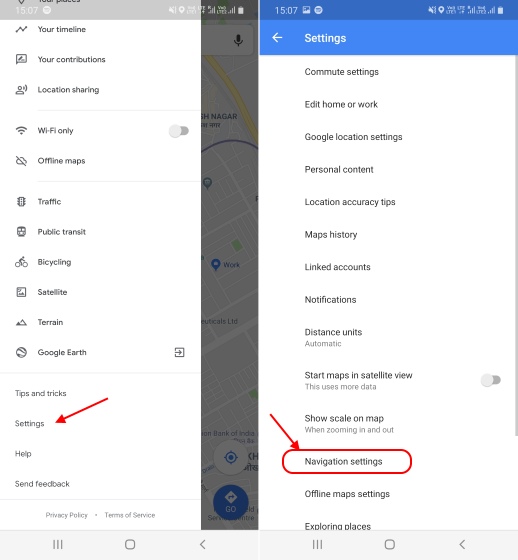
Task: Open Settings in the side drawer
Action: pos(30,424)
